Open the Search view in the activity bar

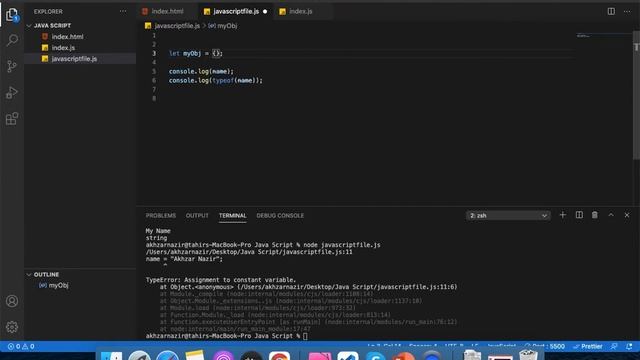click(12, 40)
